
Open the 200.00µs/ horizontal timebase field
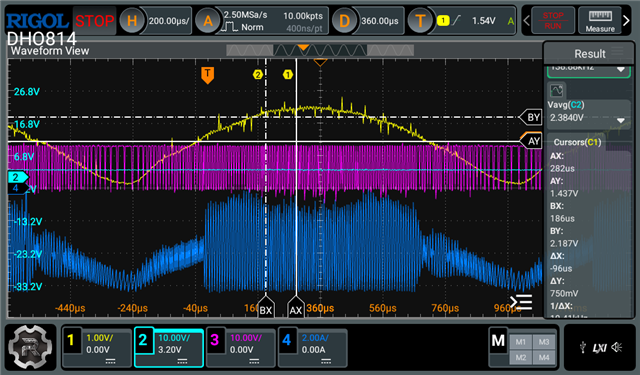point(169,21)
